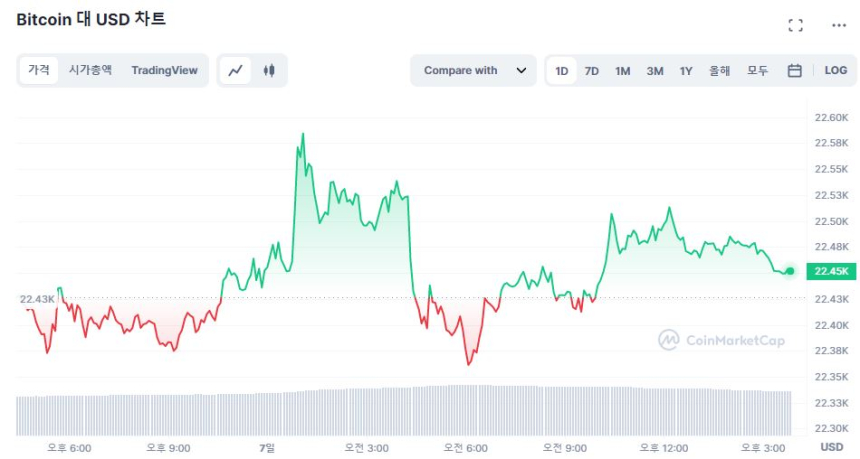Click the Compare with chevron arrow
The width and height of the screenshot is (860, 459).
click(x=521, y=71)
